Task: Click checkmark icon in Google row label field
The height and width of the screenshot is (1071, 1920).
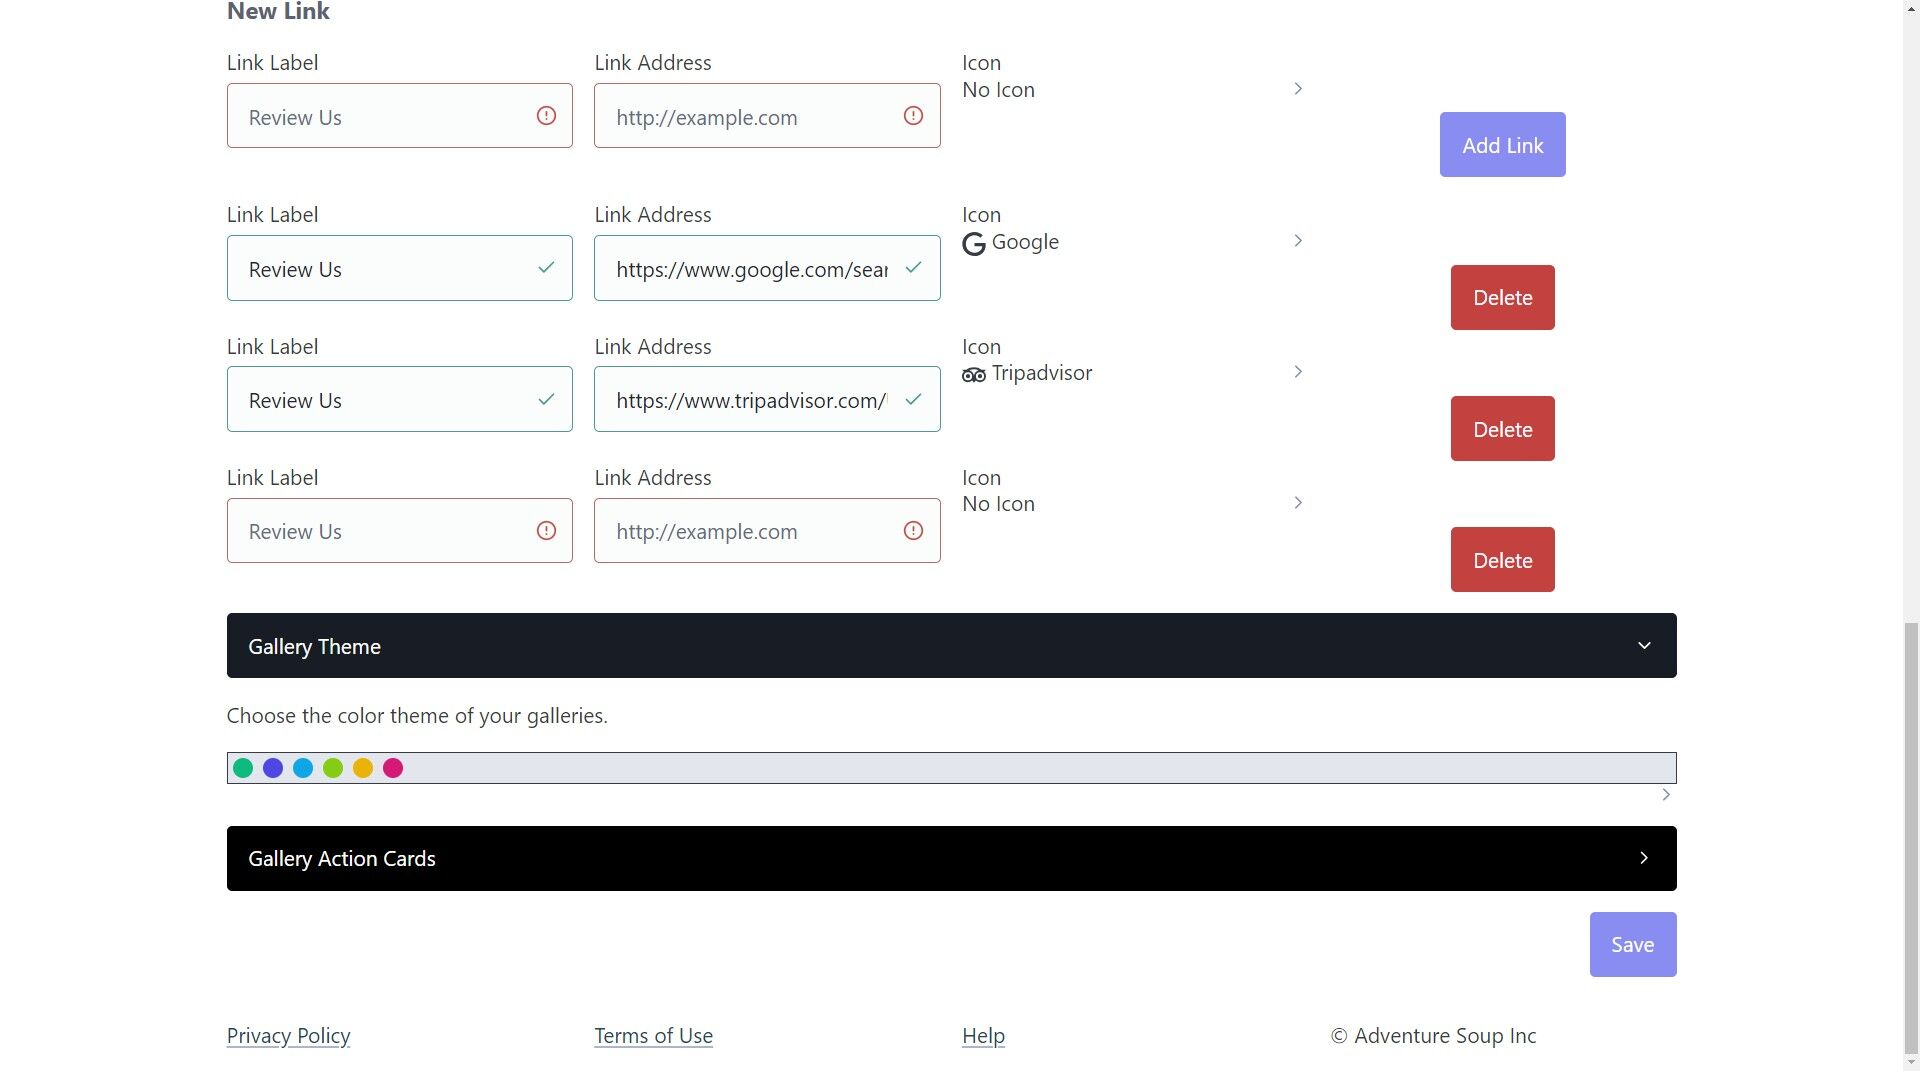Action: coord(546,268)
